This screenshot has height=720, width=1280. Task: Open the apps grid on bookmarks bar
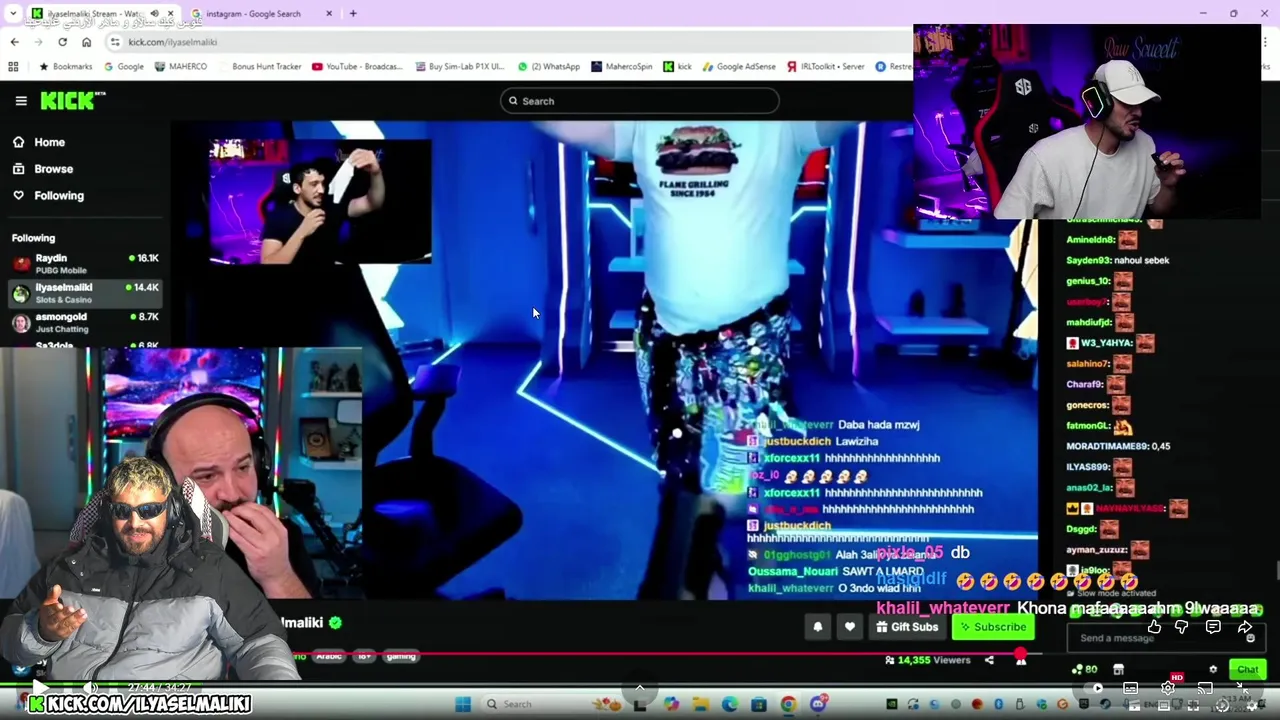(13, 67)
